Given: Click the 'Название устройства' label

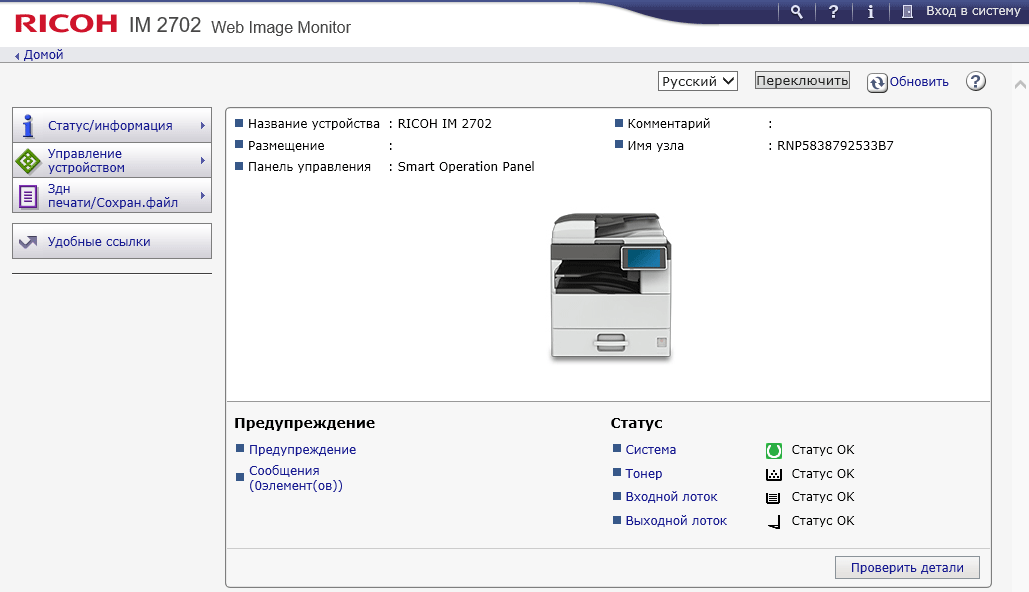Looking at the screenshot, I should click(x=314, y=123).
